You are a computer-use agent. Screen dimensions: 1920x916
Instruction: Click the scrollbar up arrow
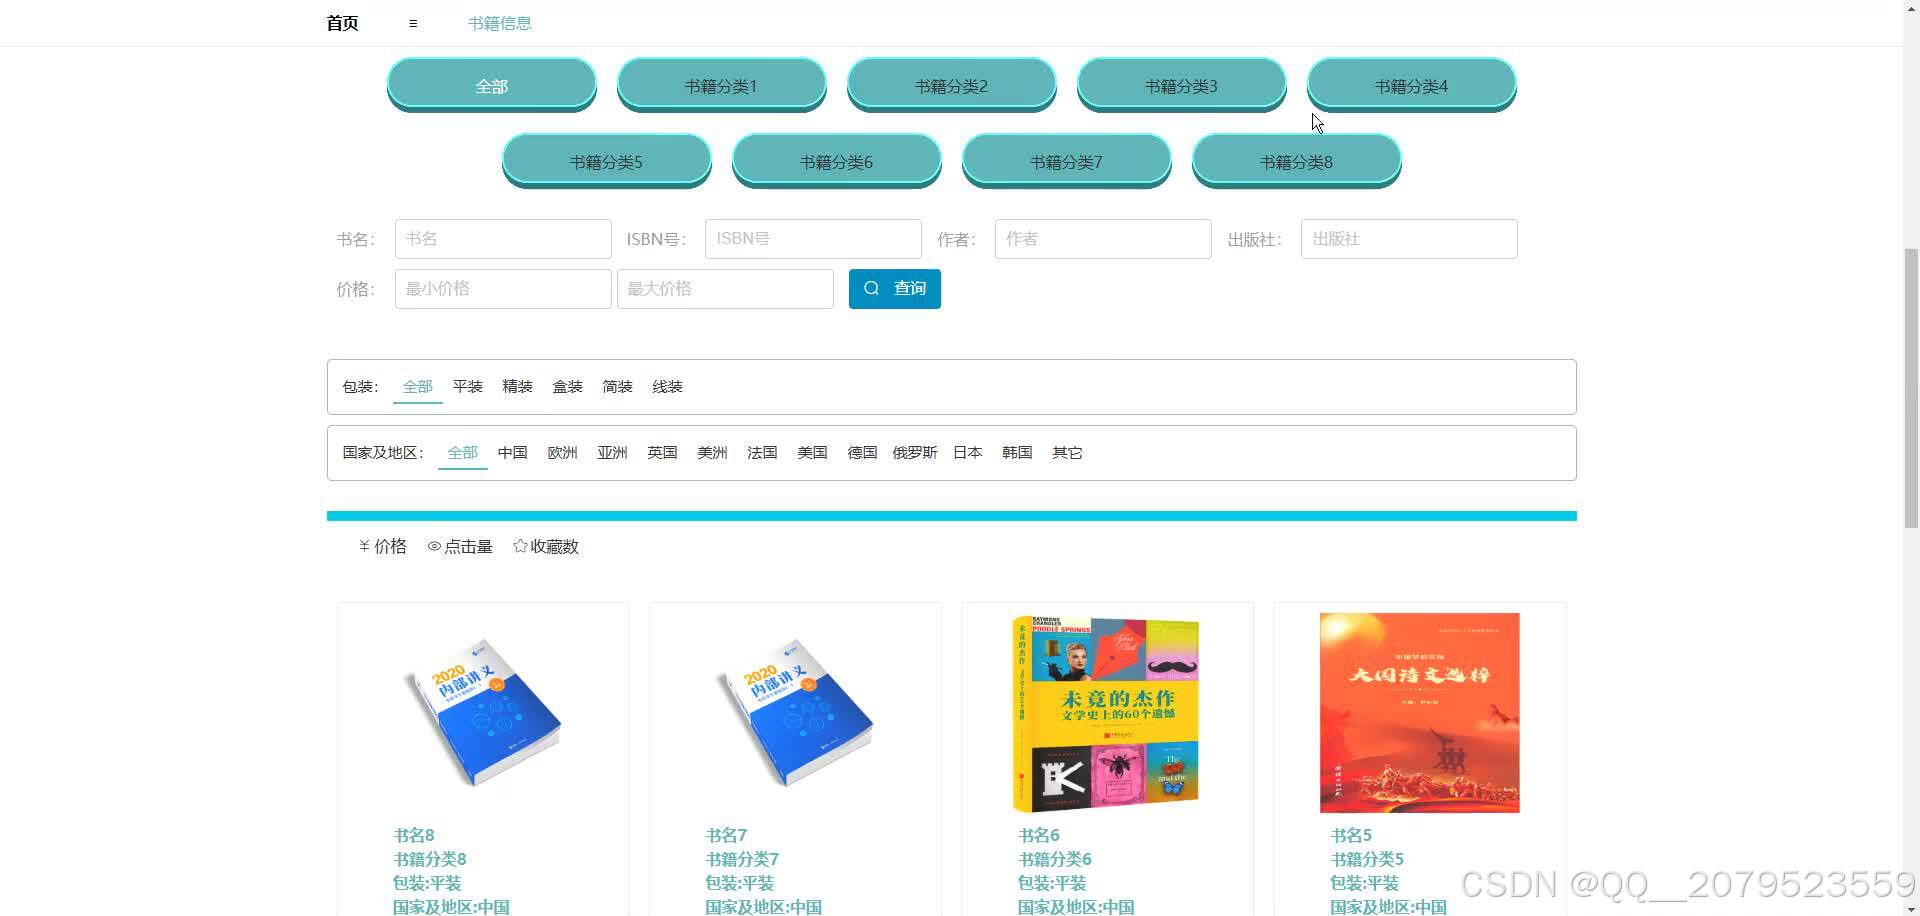click(1911, 8)
